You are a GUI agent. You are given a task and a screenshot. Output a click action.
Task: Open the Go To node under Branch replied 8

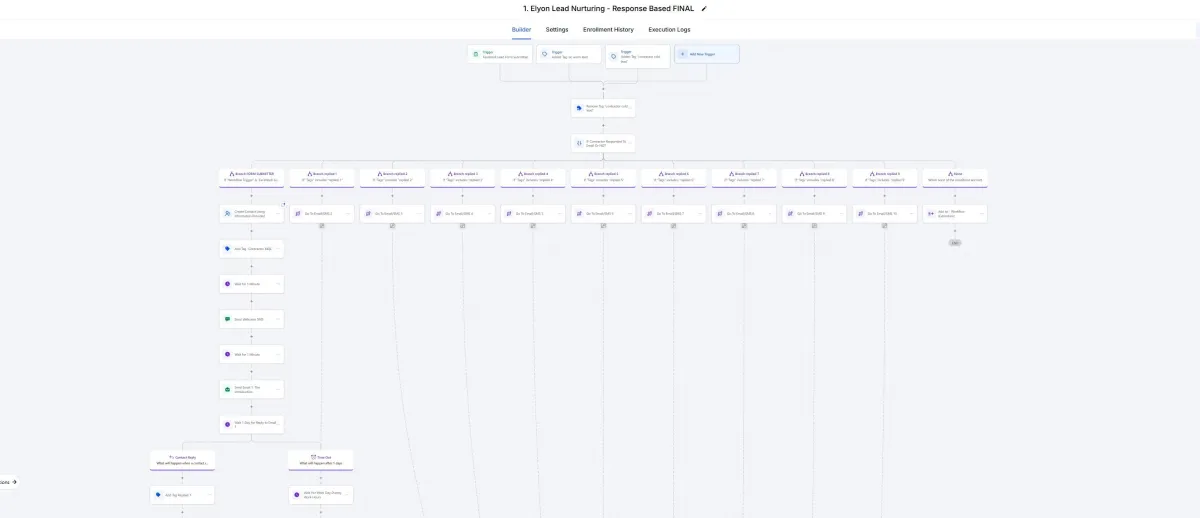click(814, 213)
